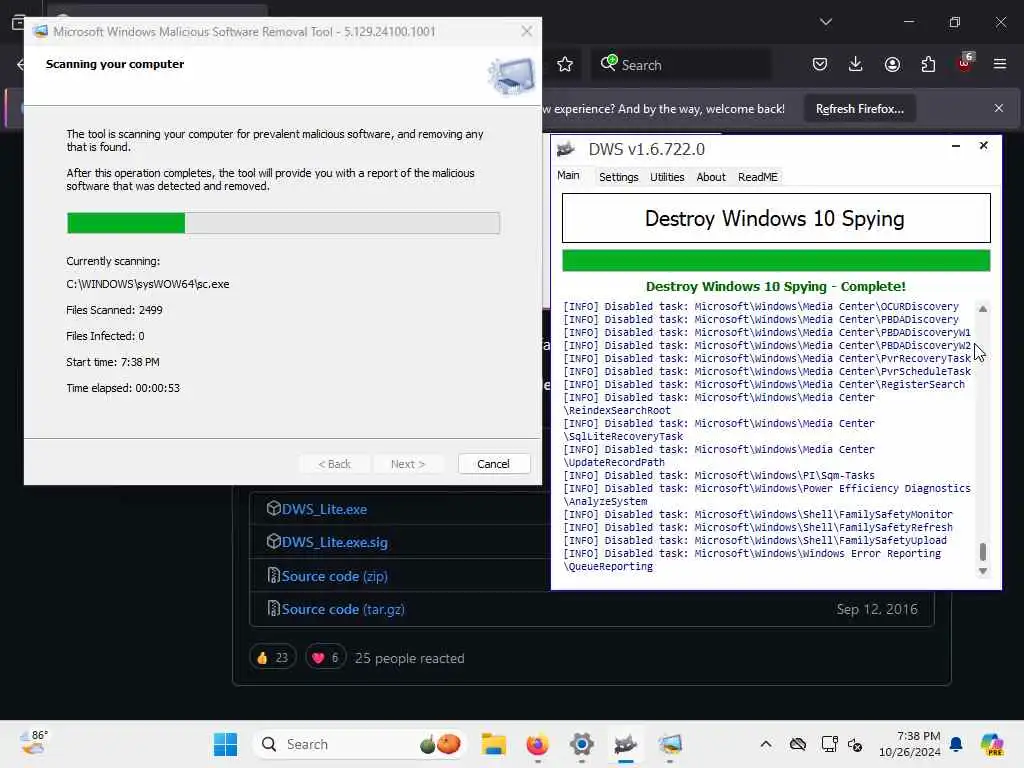Toggle the thumbs up reaction with 23

(x=273, y=658)
